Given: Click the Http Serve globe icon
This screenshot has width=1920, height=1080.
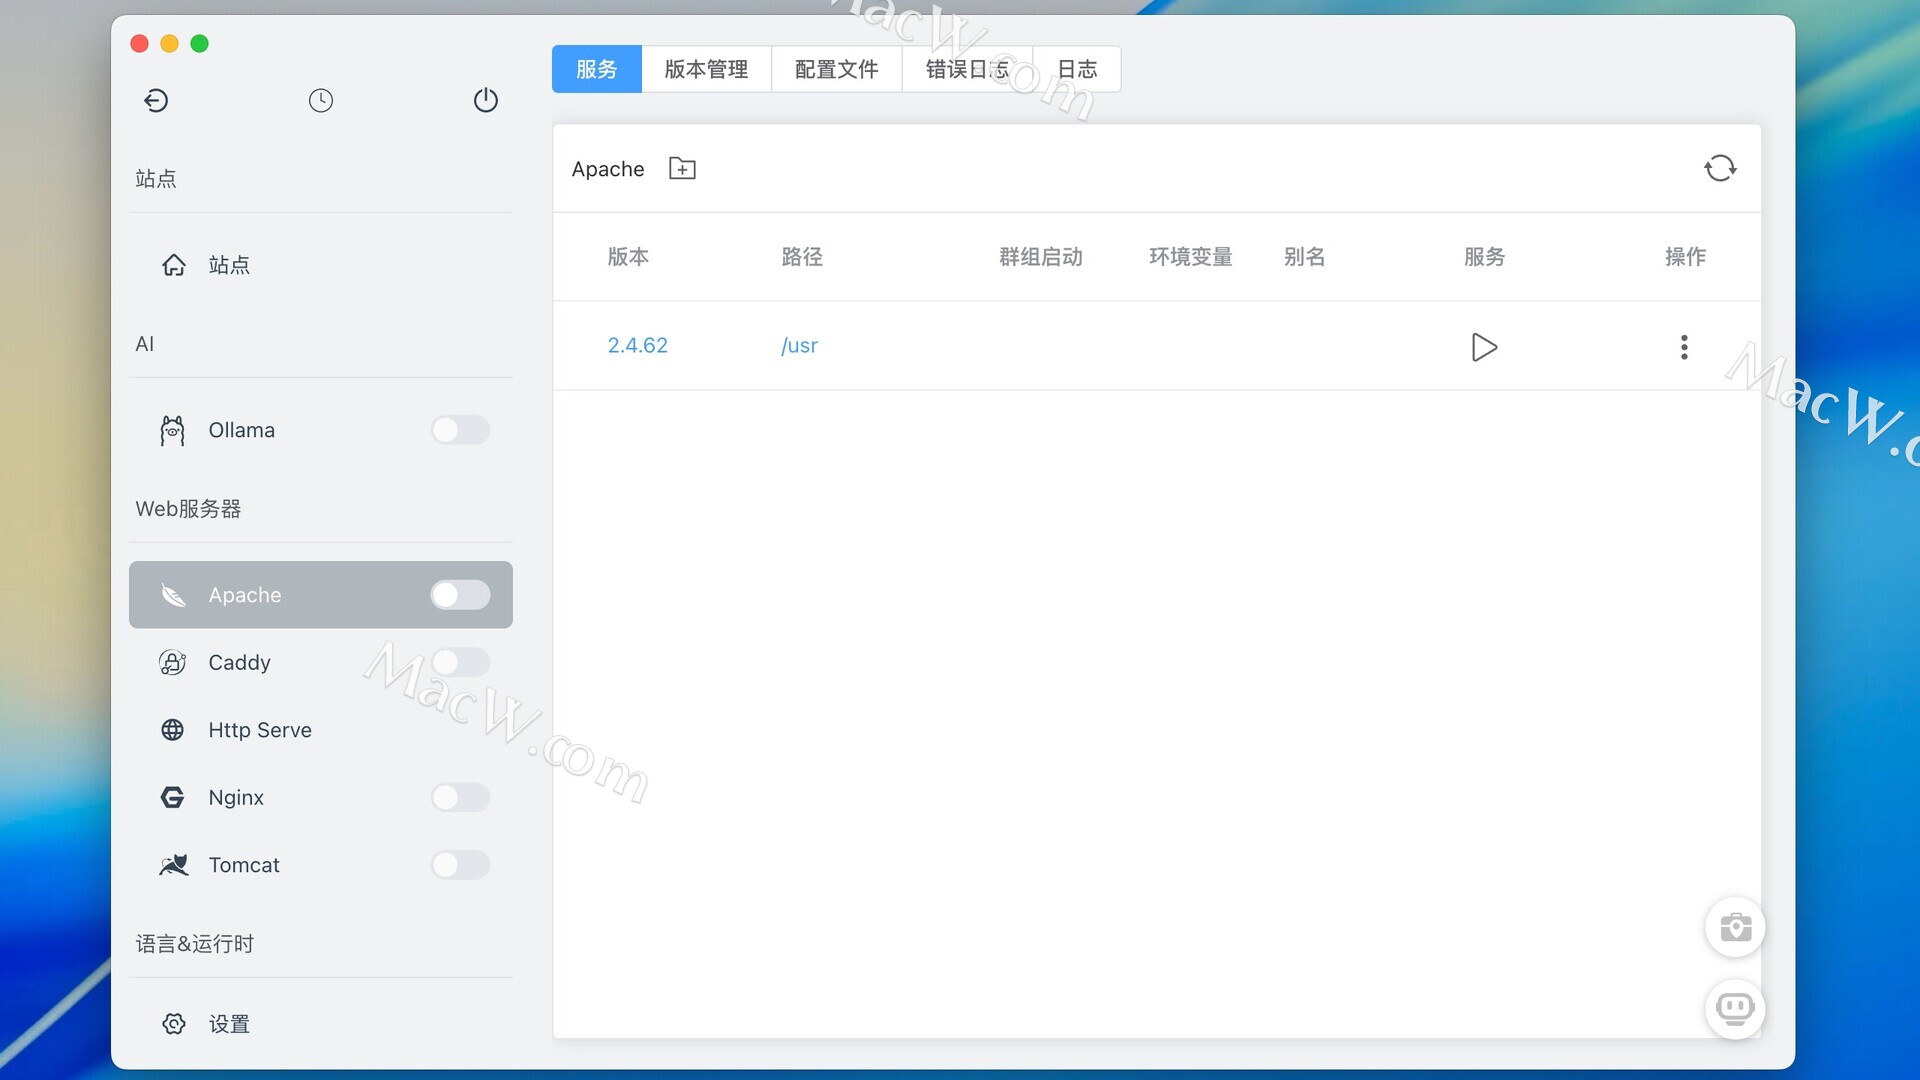Looking at the screenshot, I should pos(173,730).
